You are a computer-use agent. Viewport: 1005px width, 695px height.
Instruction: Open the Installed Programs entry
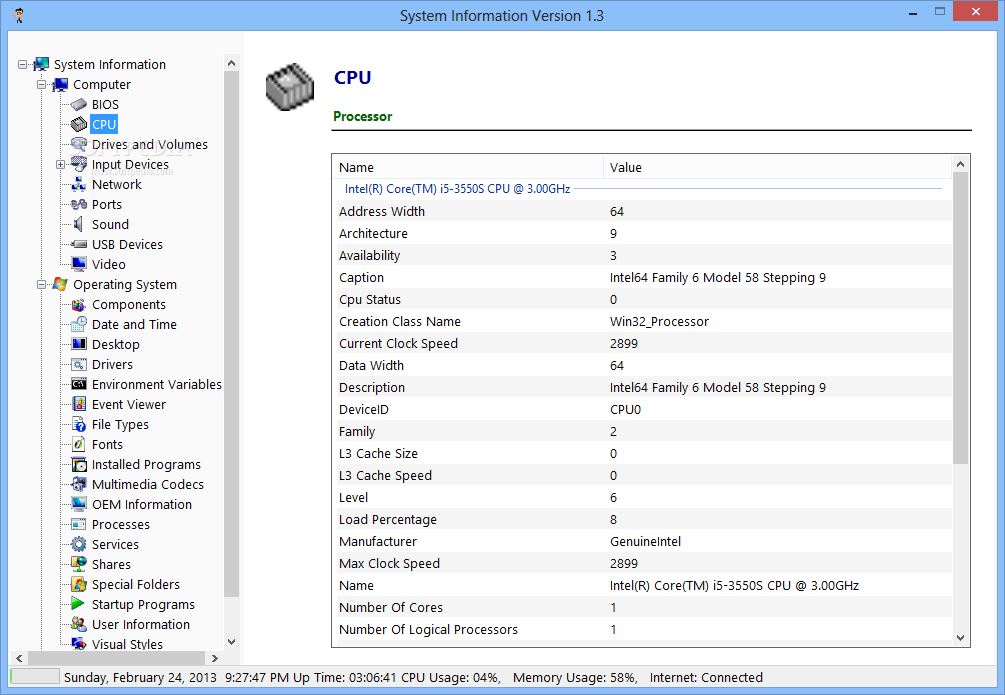146,464
